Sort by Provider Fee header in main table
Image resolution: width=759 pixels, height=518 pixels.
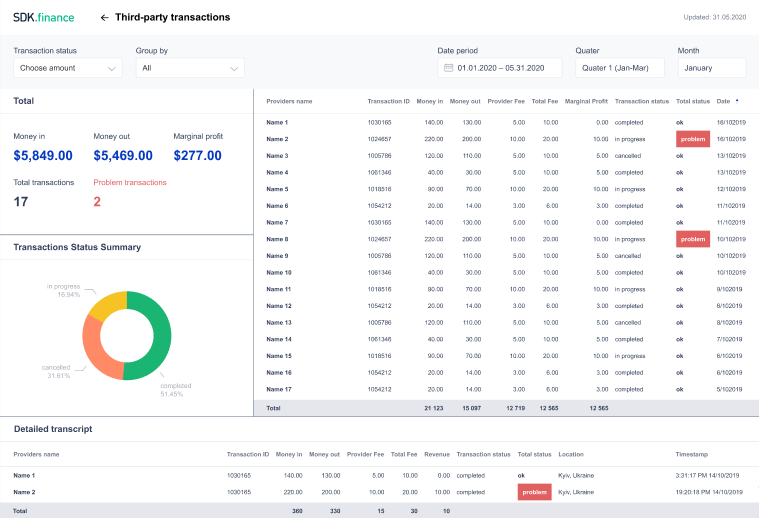506,101
